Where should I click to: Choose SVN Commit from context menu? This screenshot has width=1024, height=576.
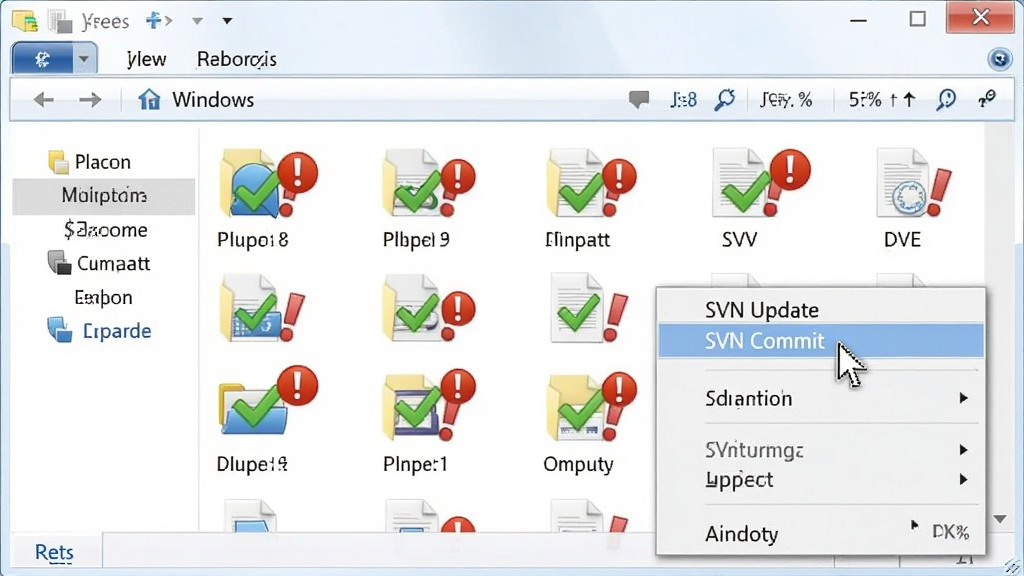pyautogui.click(x=821, y=341)
